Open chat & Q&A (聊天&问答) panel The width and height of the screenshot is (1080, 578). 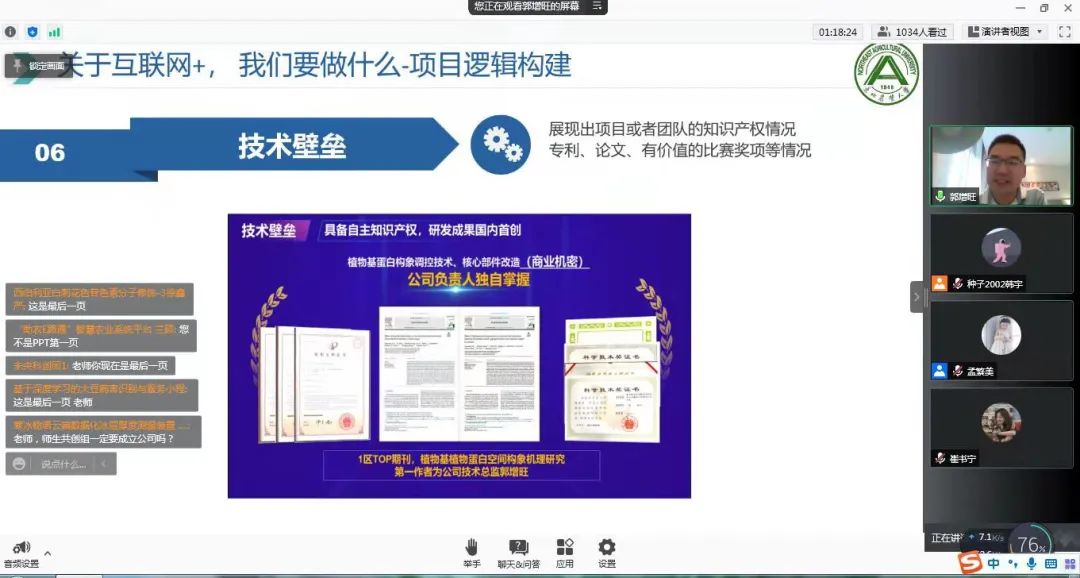(x=518, y=547)
